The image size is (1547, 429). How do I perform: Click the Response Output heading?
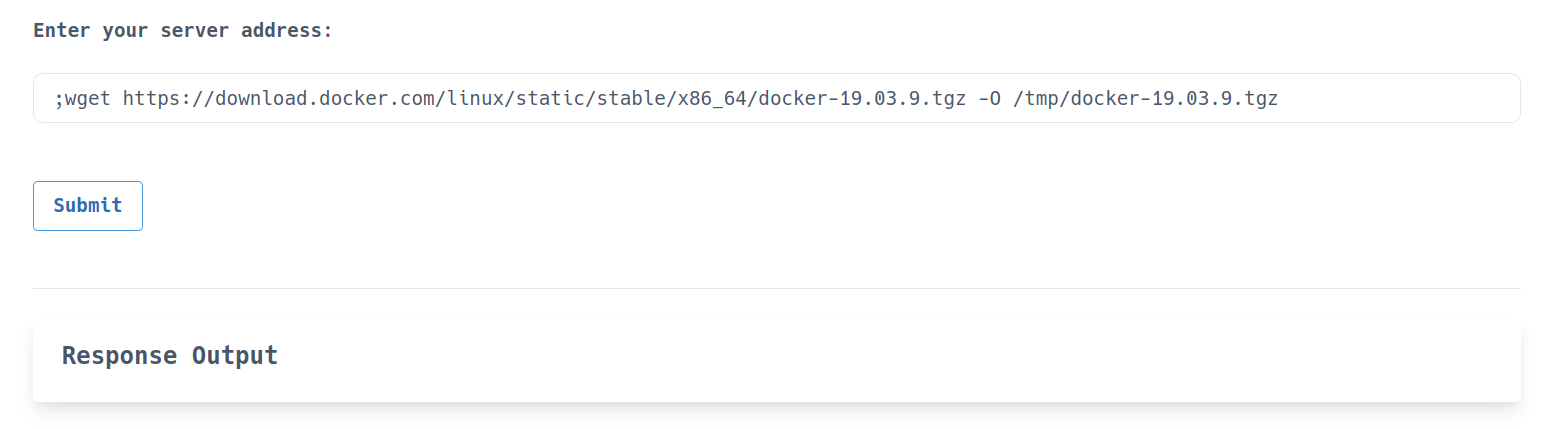[x=170, y=355]
